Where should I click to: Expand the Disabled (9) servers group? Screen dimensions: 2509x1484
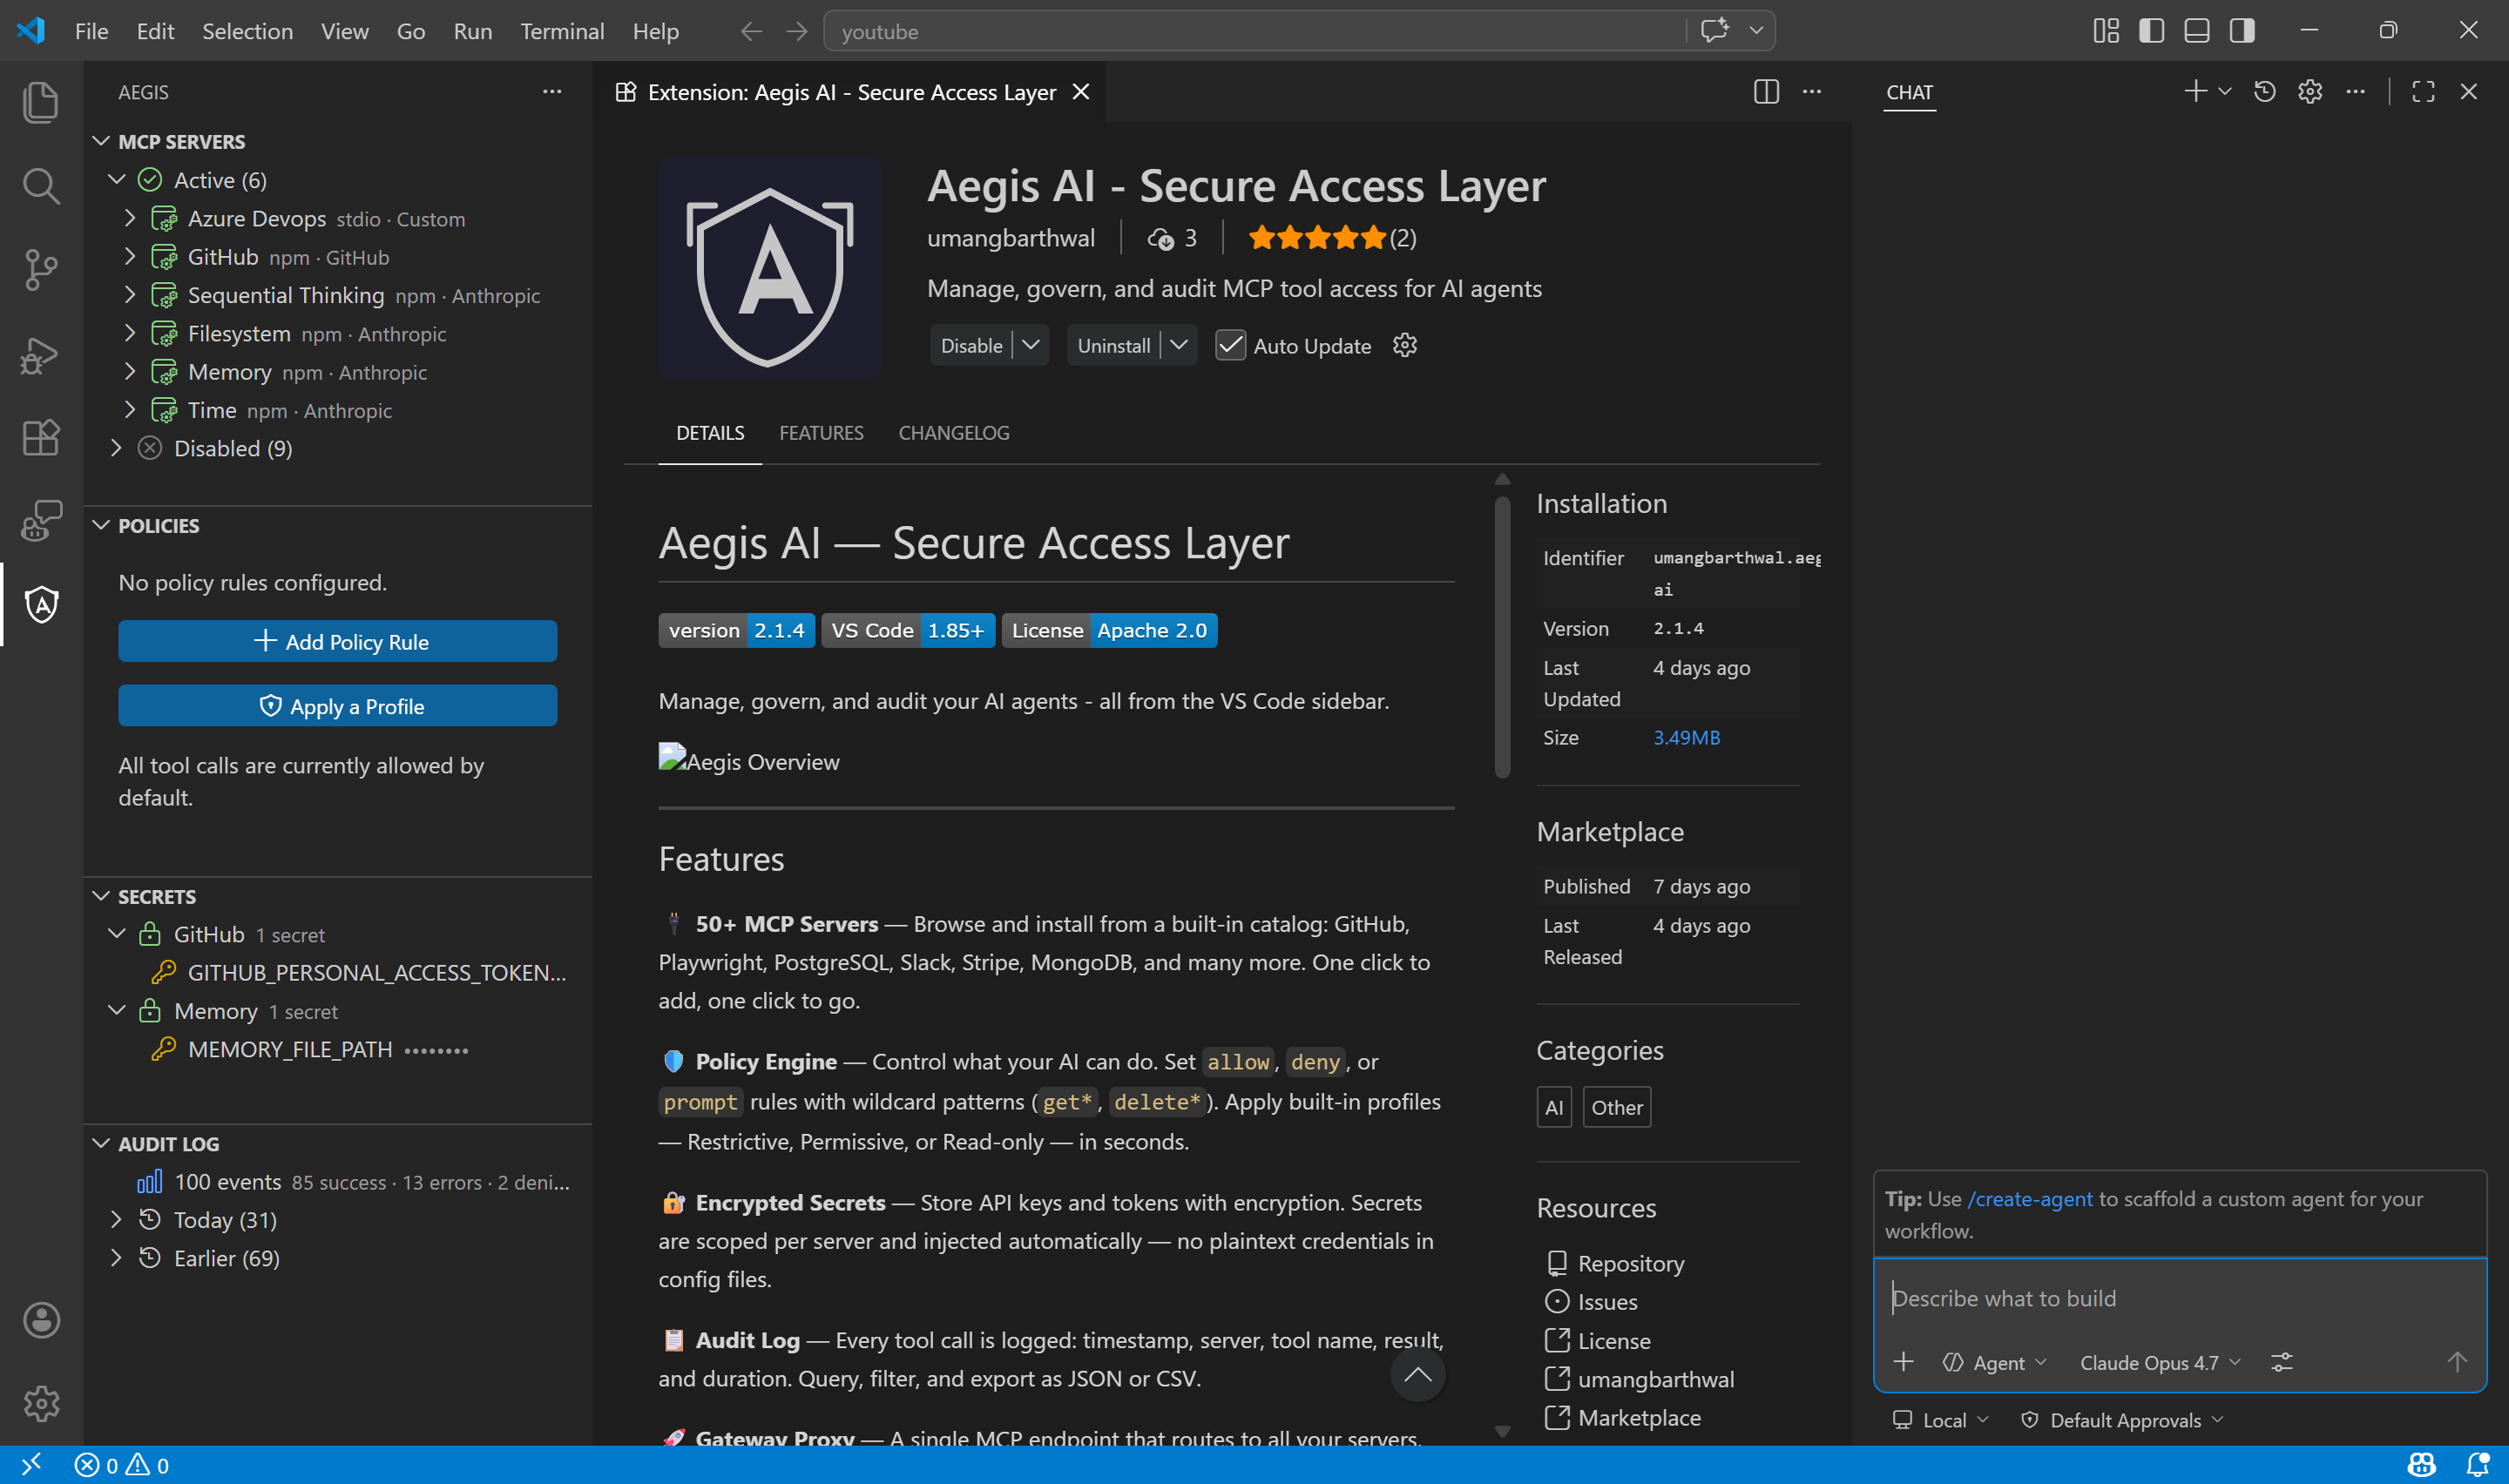(x=117, y=448)
